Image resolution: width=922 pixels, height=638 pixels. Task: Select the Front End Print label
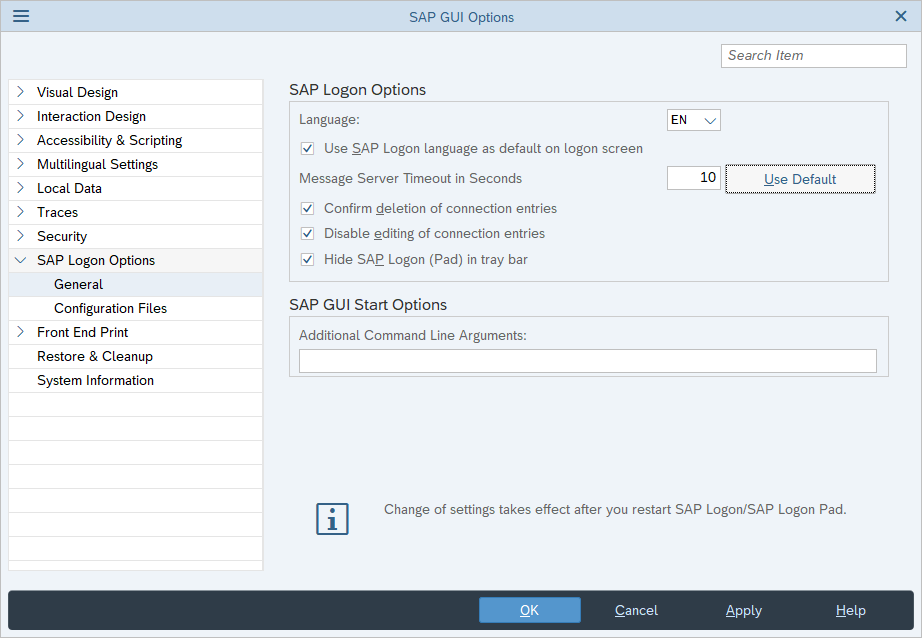[82, 332]
